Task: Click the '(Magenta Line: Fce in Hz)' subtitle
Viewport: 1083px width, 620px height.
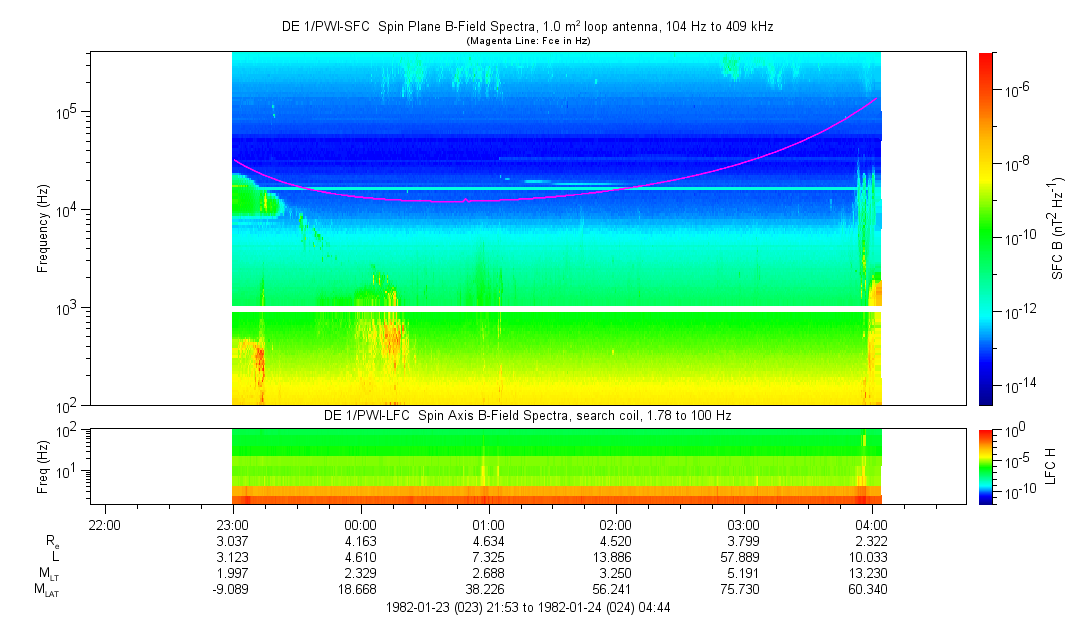Action: [x=526, y=41]
